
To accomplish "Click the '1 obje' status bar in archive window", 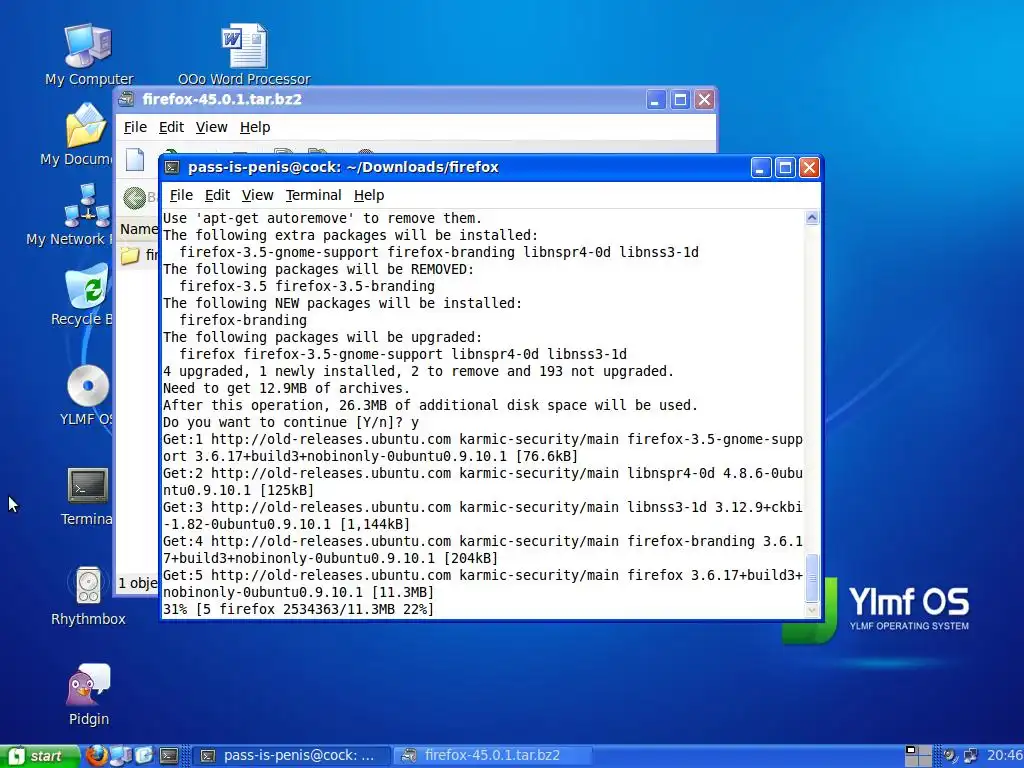I will point(137,583).
